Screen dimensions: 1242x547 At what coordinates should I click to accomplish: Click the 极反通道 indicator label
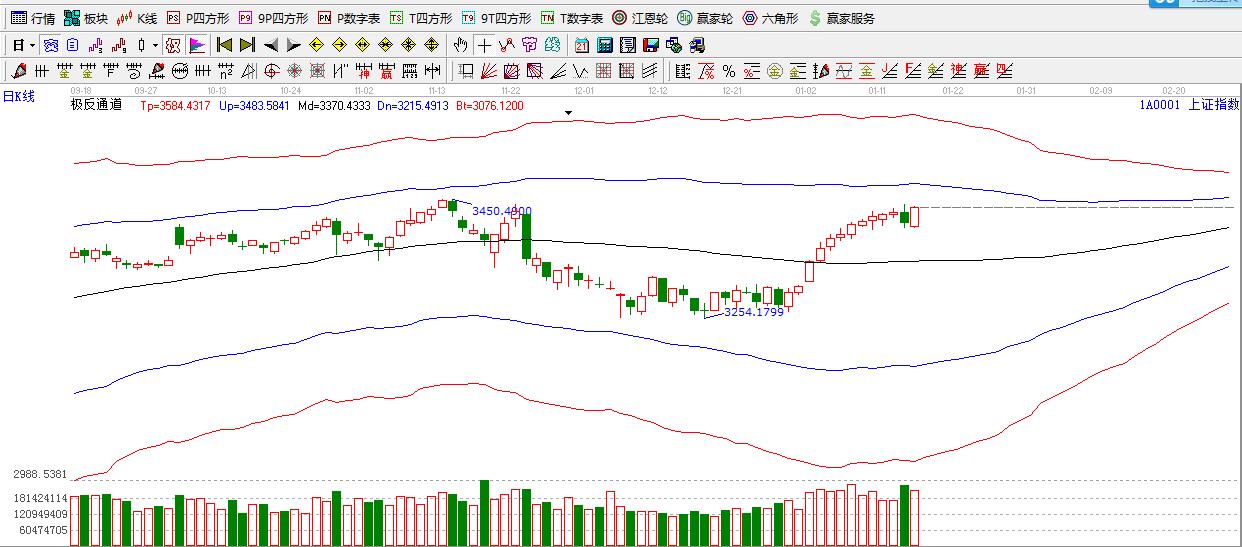[x=96, y=105]
